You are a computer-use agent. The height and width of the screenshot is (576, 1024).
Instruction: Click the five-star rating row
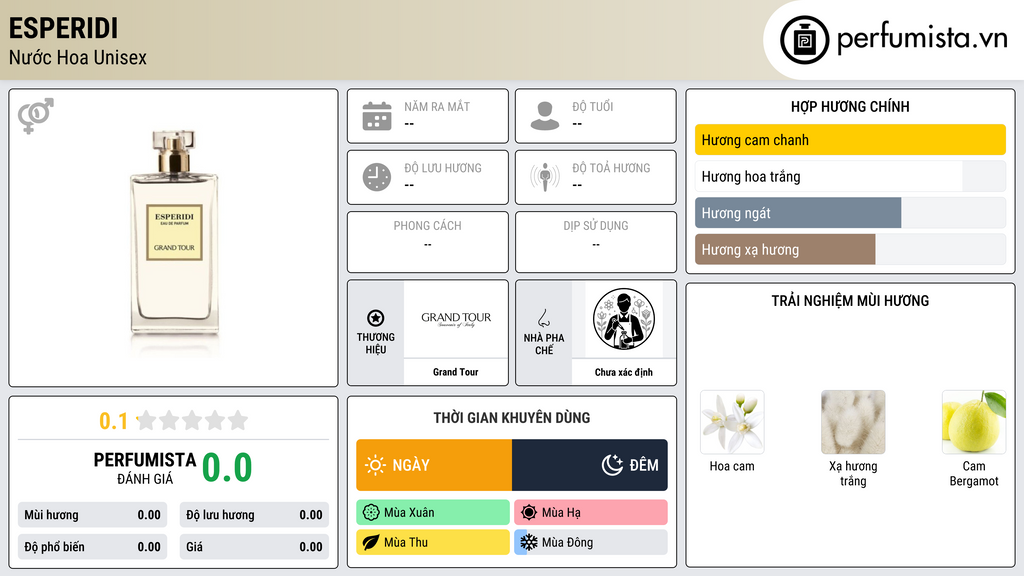(x=192, y=420)
